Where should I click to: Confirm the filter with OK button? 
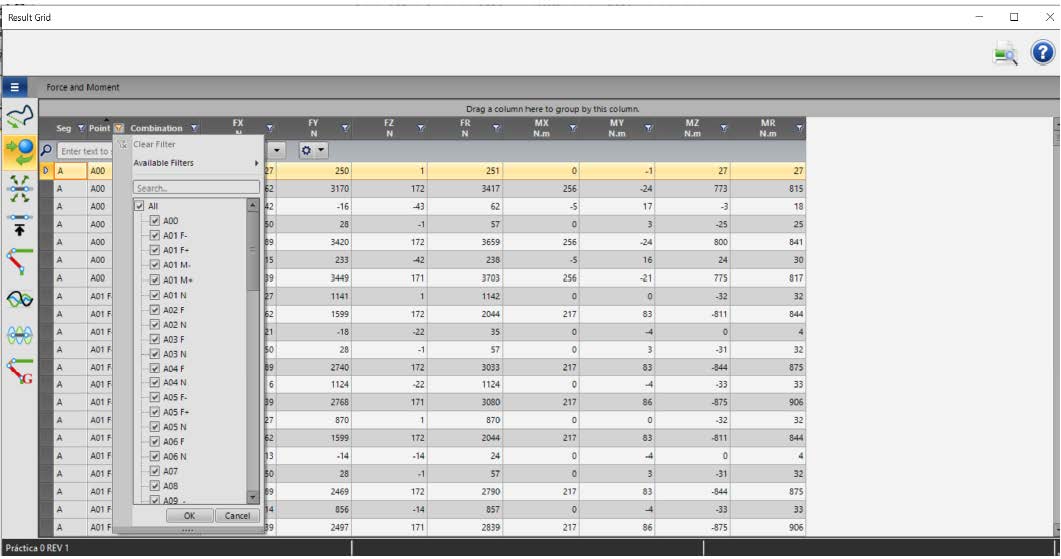[189, 516]
